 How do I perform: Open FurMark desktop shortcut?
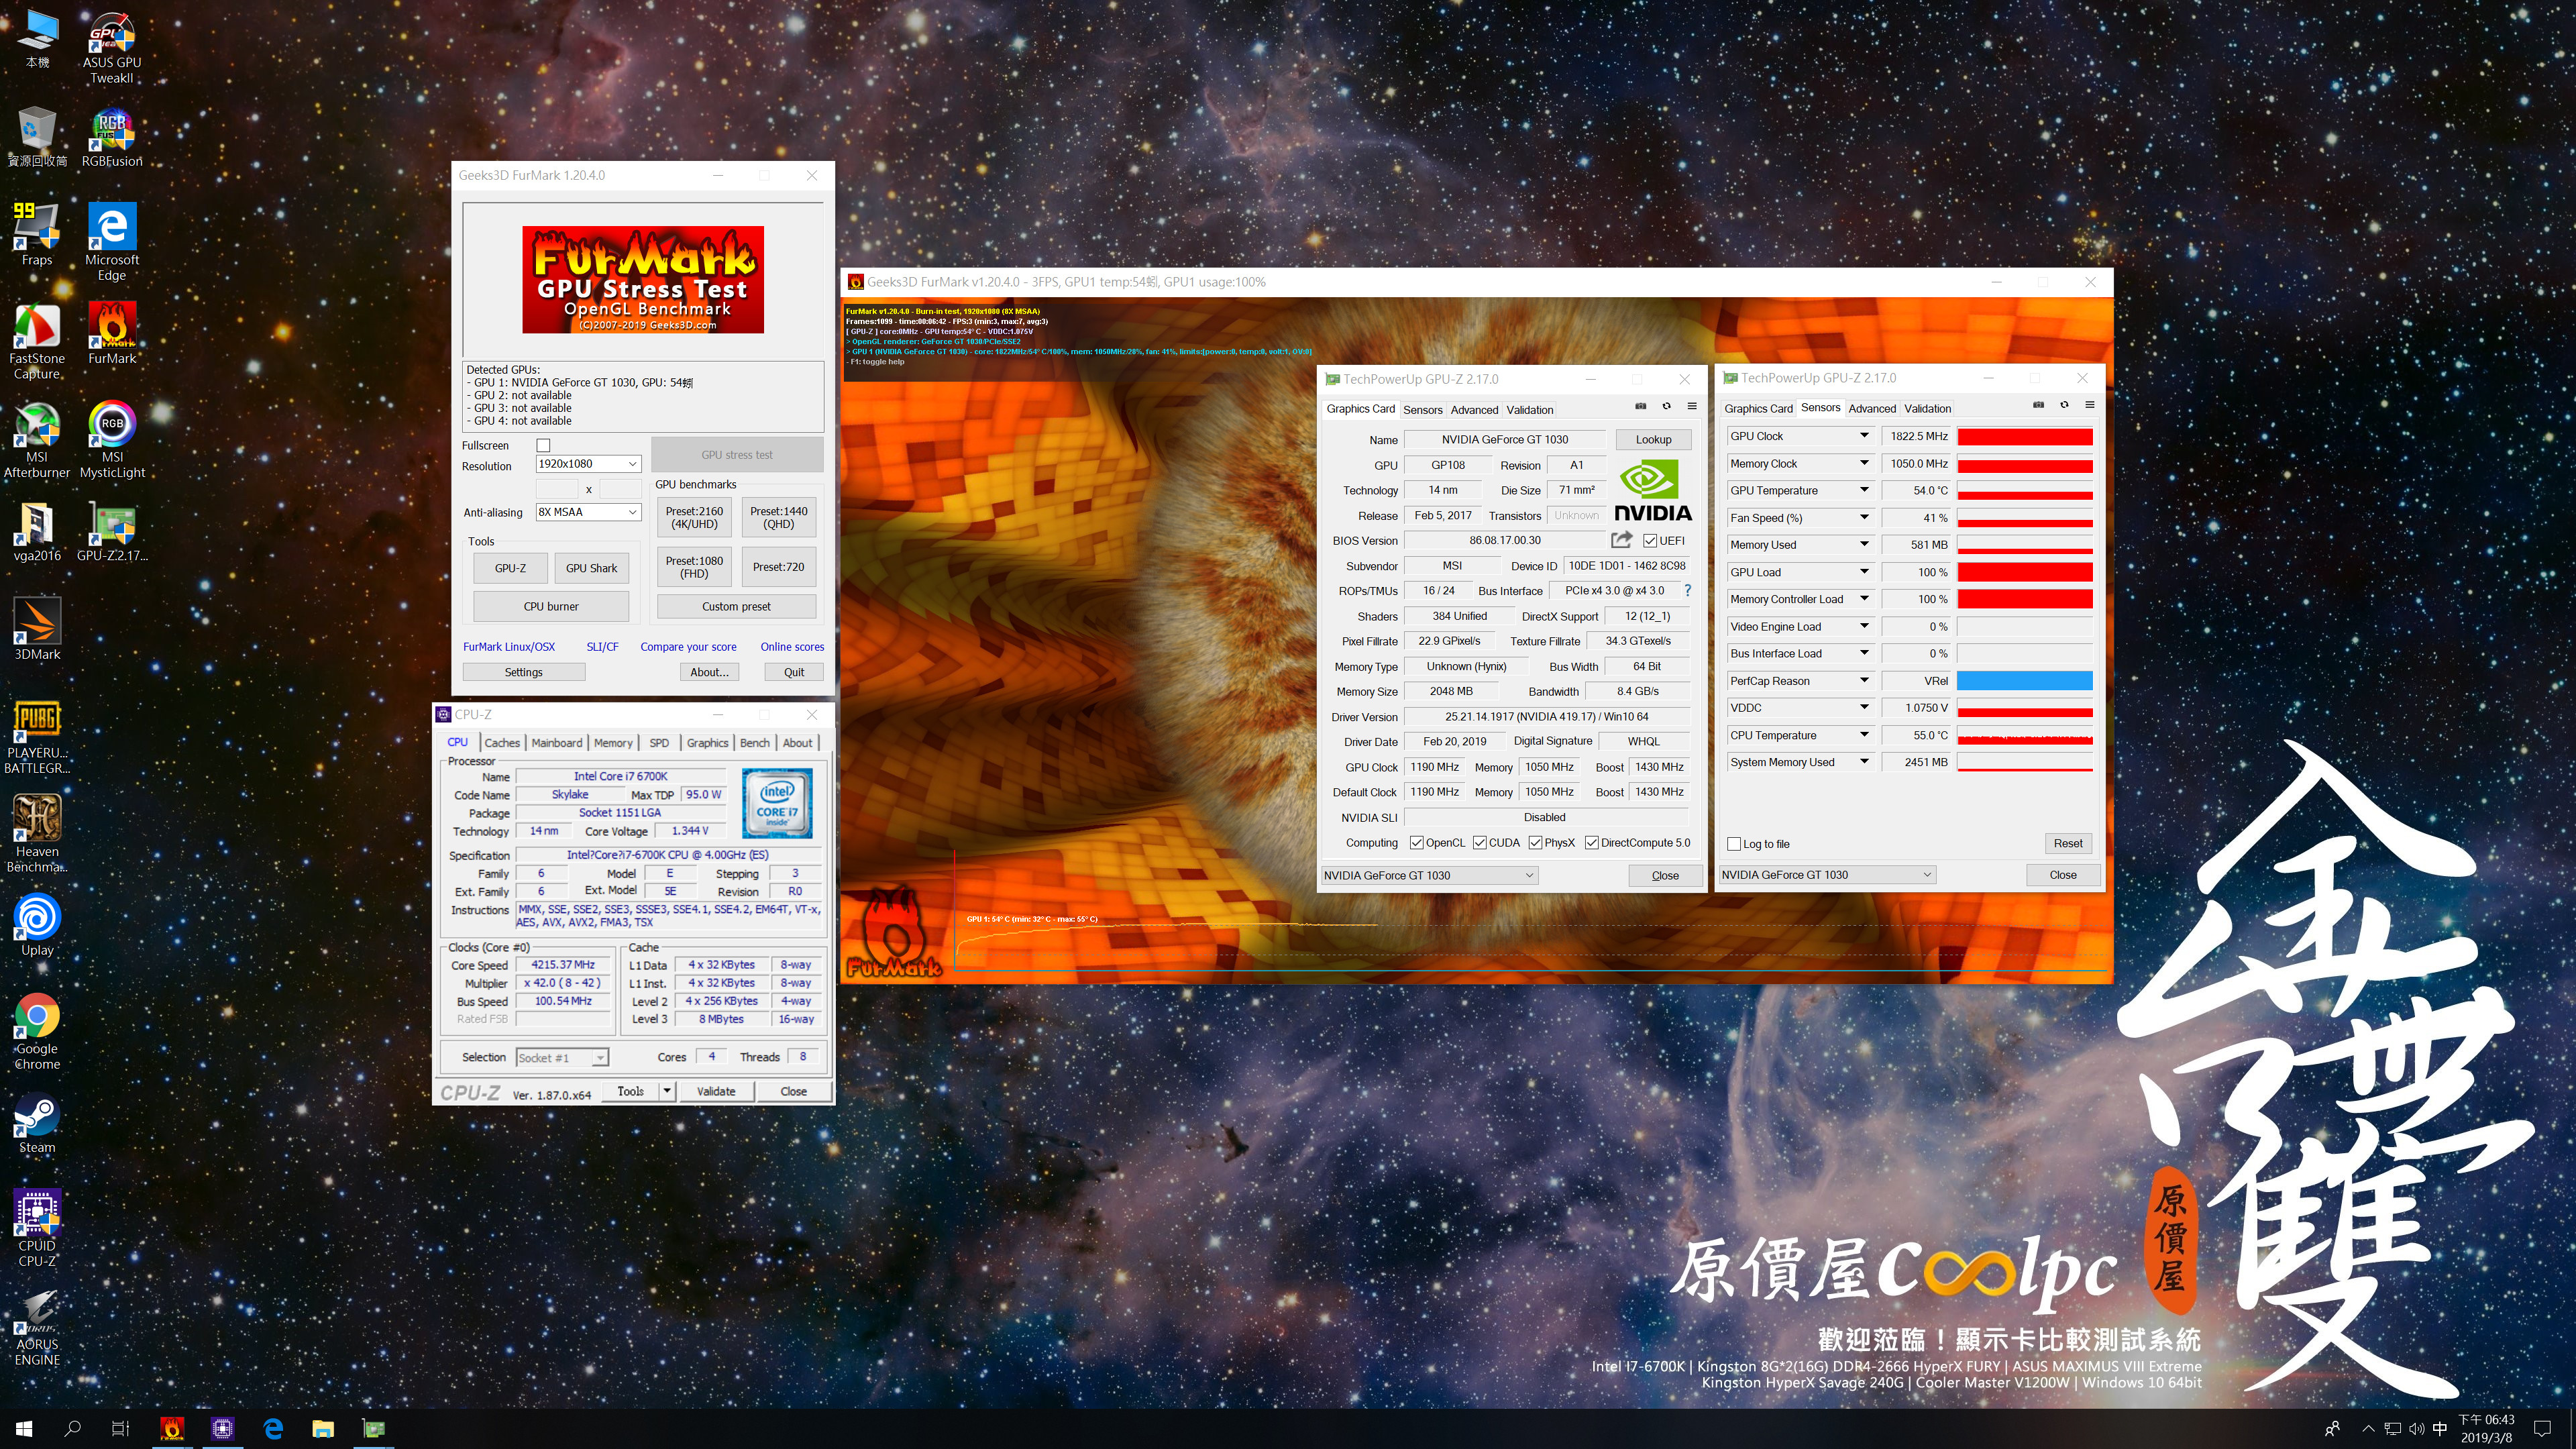(x=111, y=334)
